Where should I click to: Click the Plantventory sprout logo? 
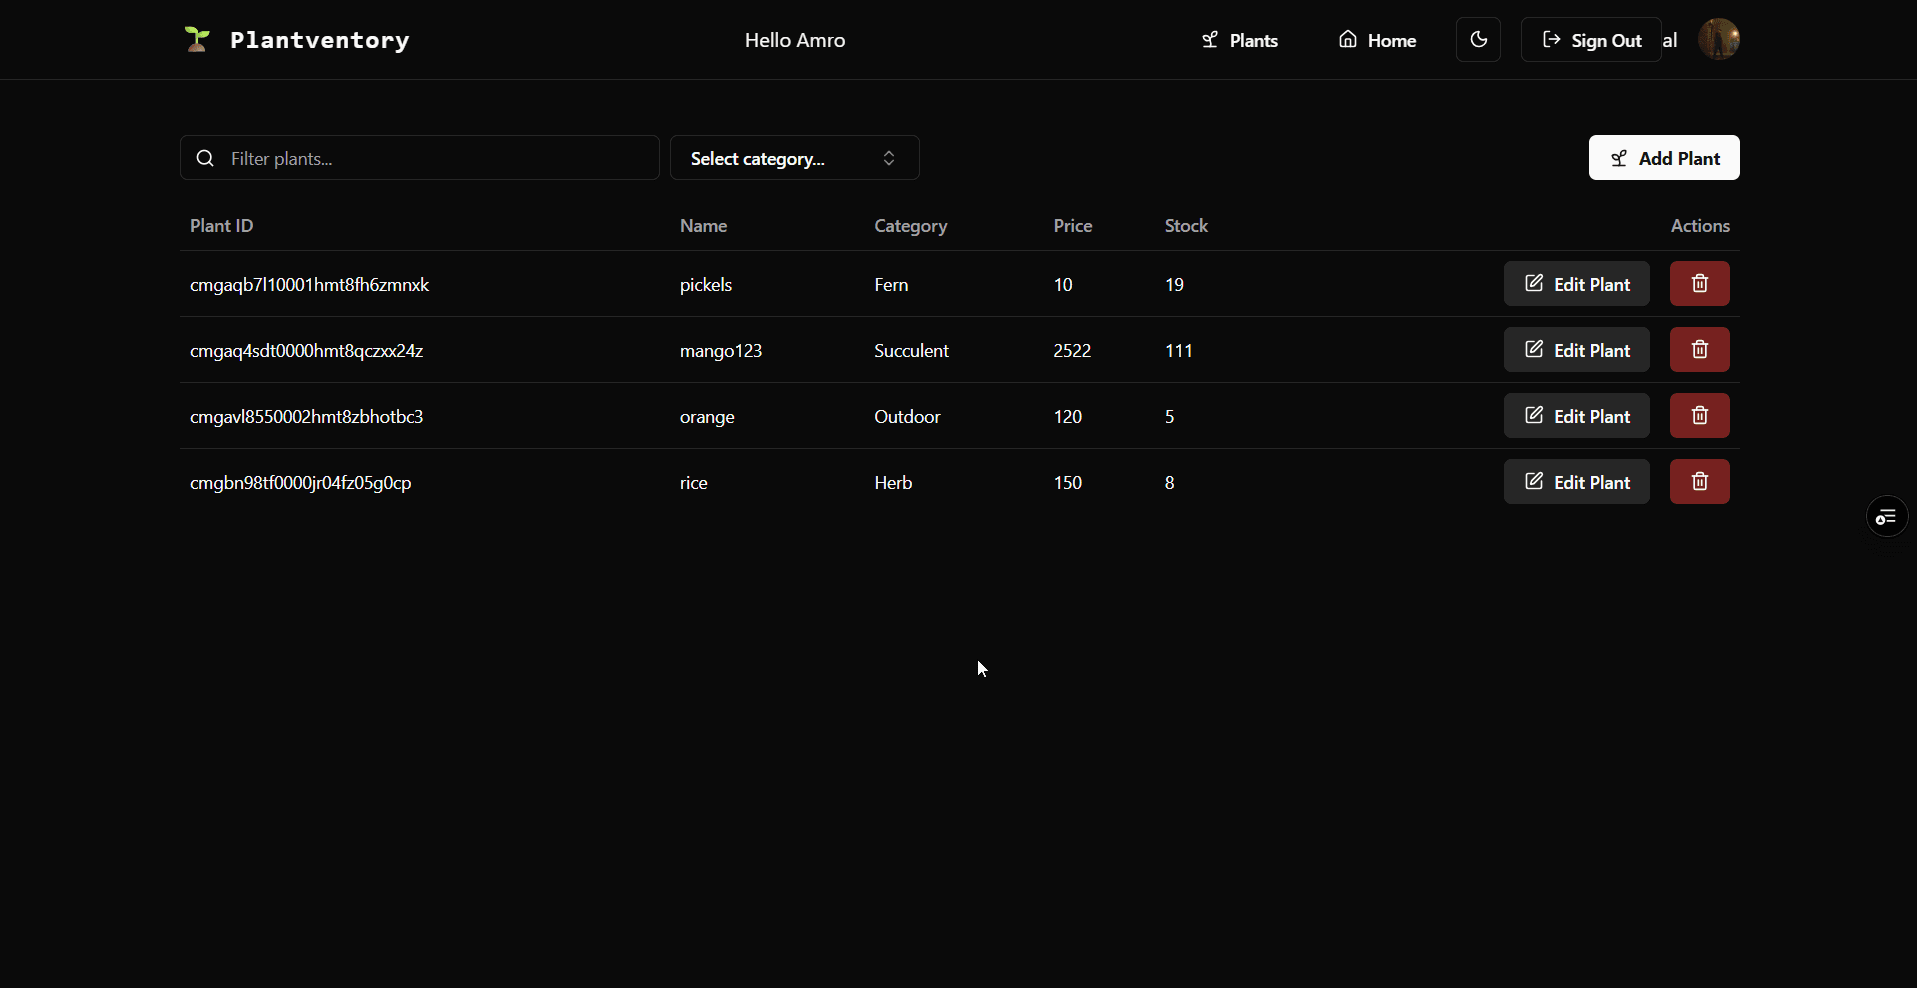pos(197,40)
